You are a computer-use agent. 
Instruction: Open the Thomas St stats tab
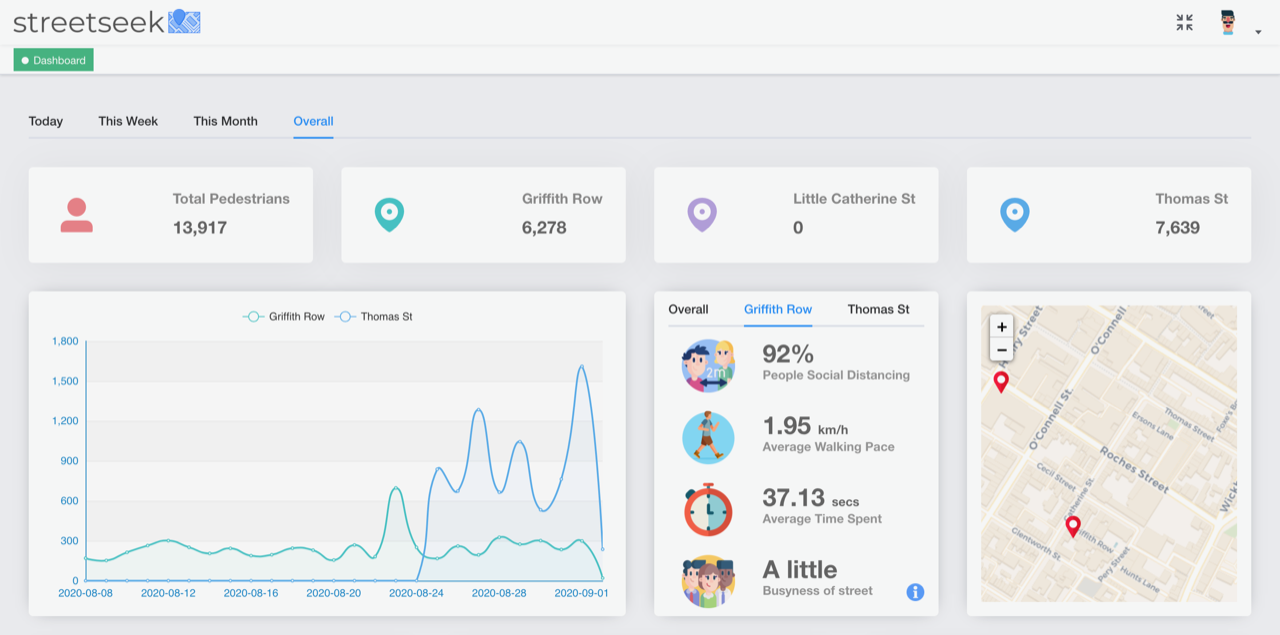point(879,309)
